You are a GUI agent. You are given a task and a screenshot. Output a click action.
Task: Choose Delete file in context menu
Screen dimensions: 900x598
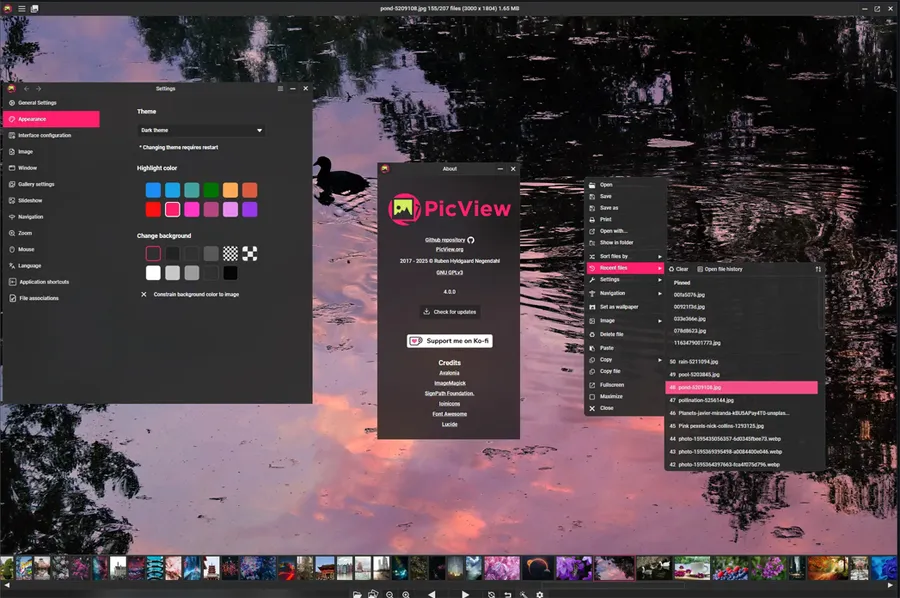coord(625,334)
